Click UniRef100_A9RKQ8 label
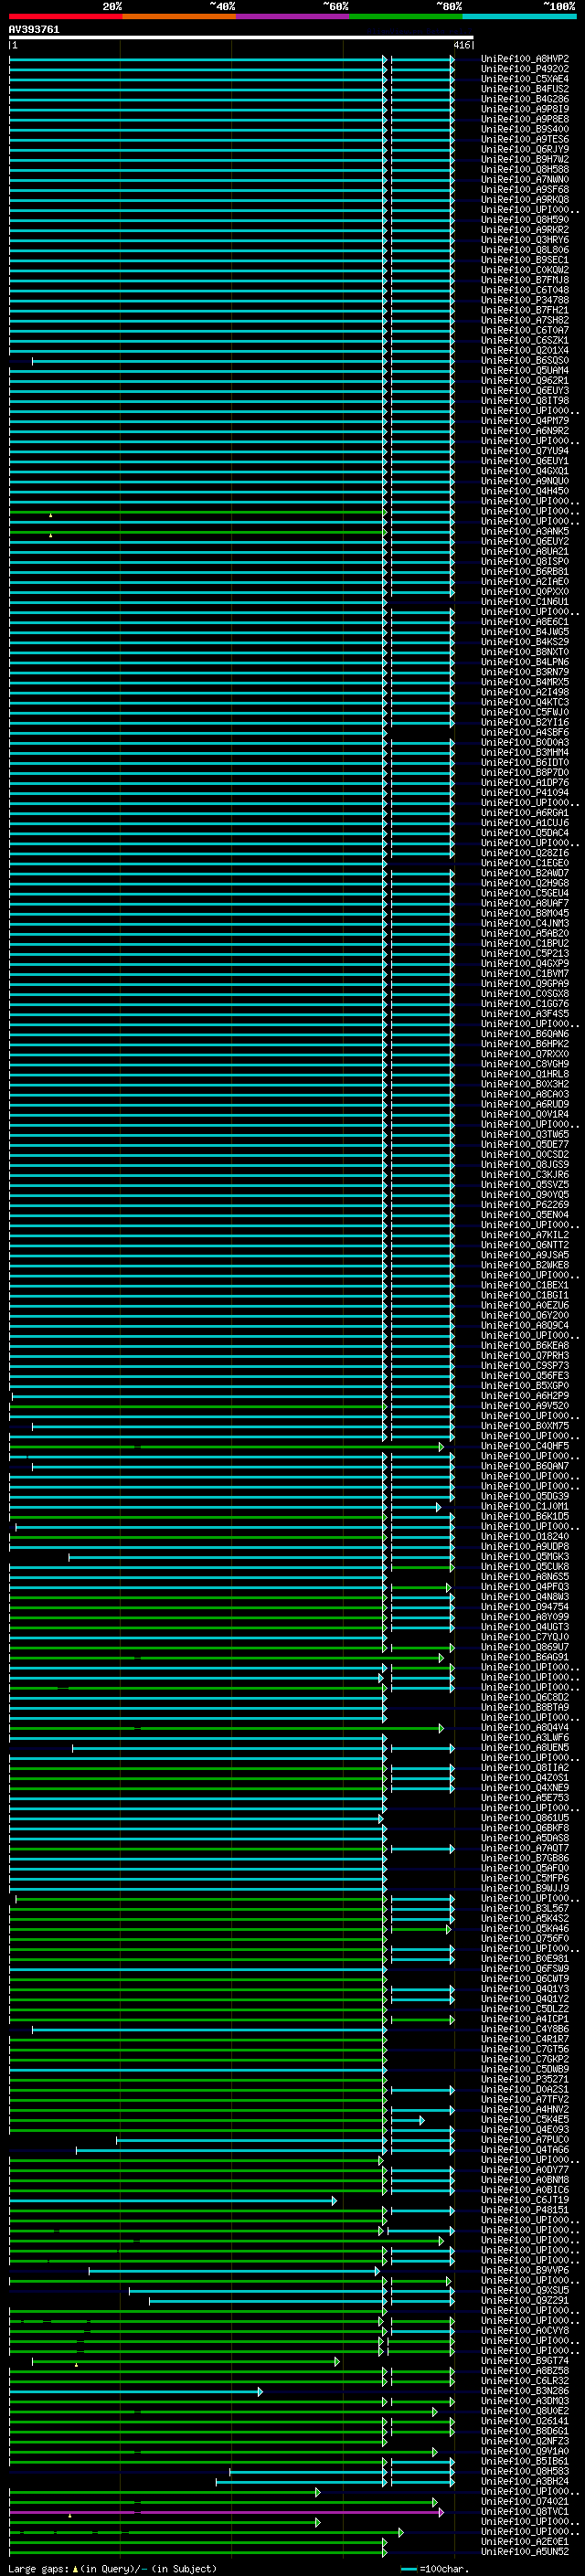 pos(524,199)
